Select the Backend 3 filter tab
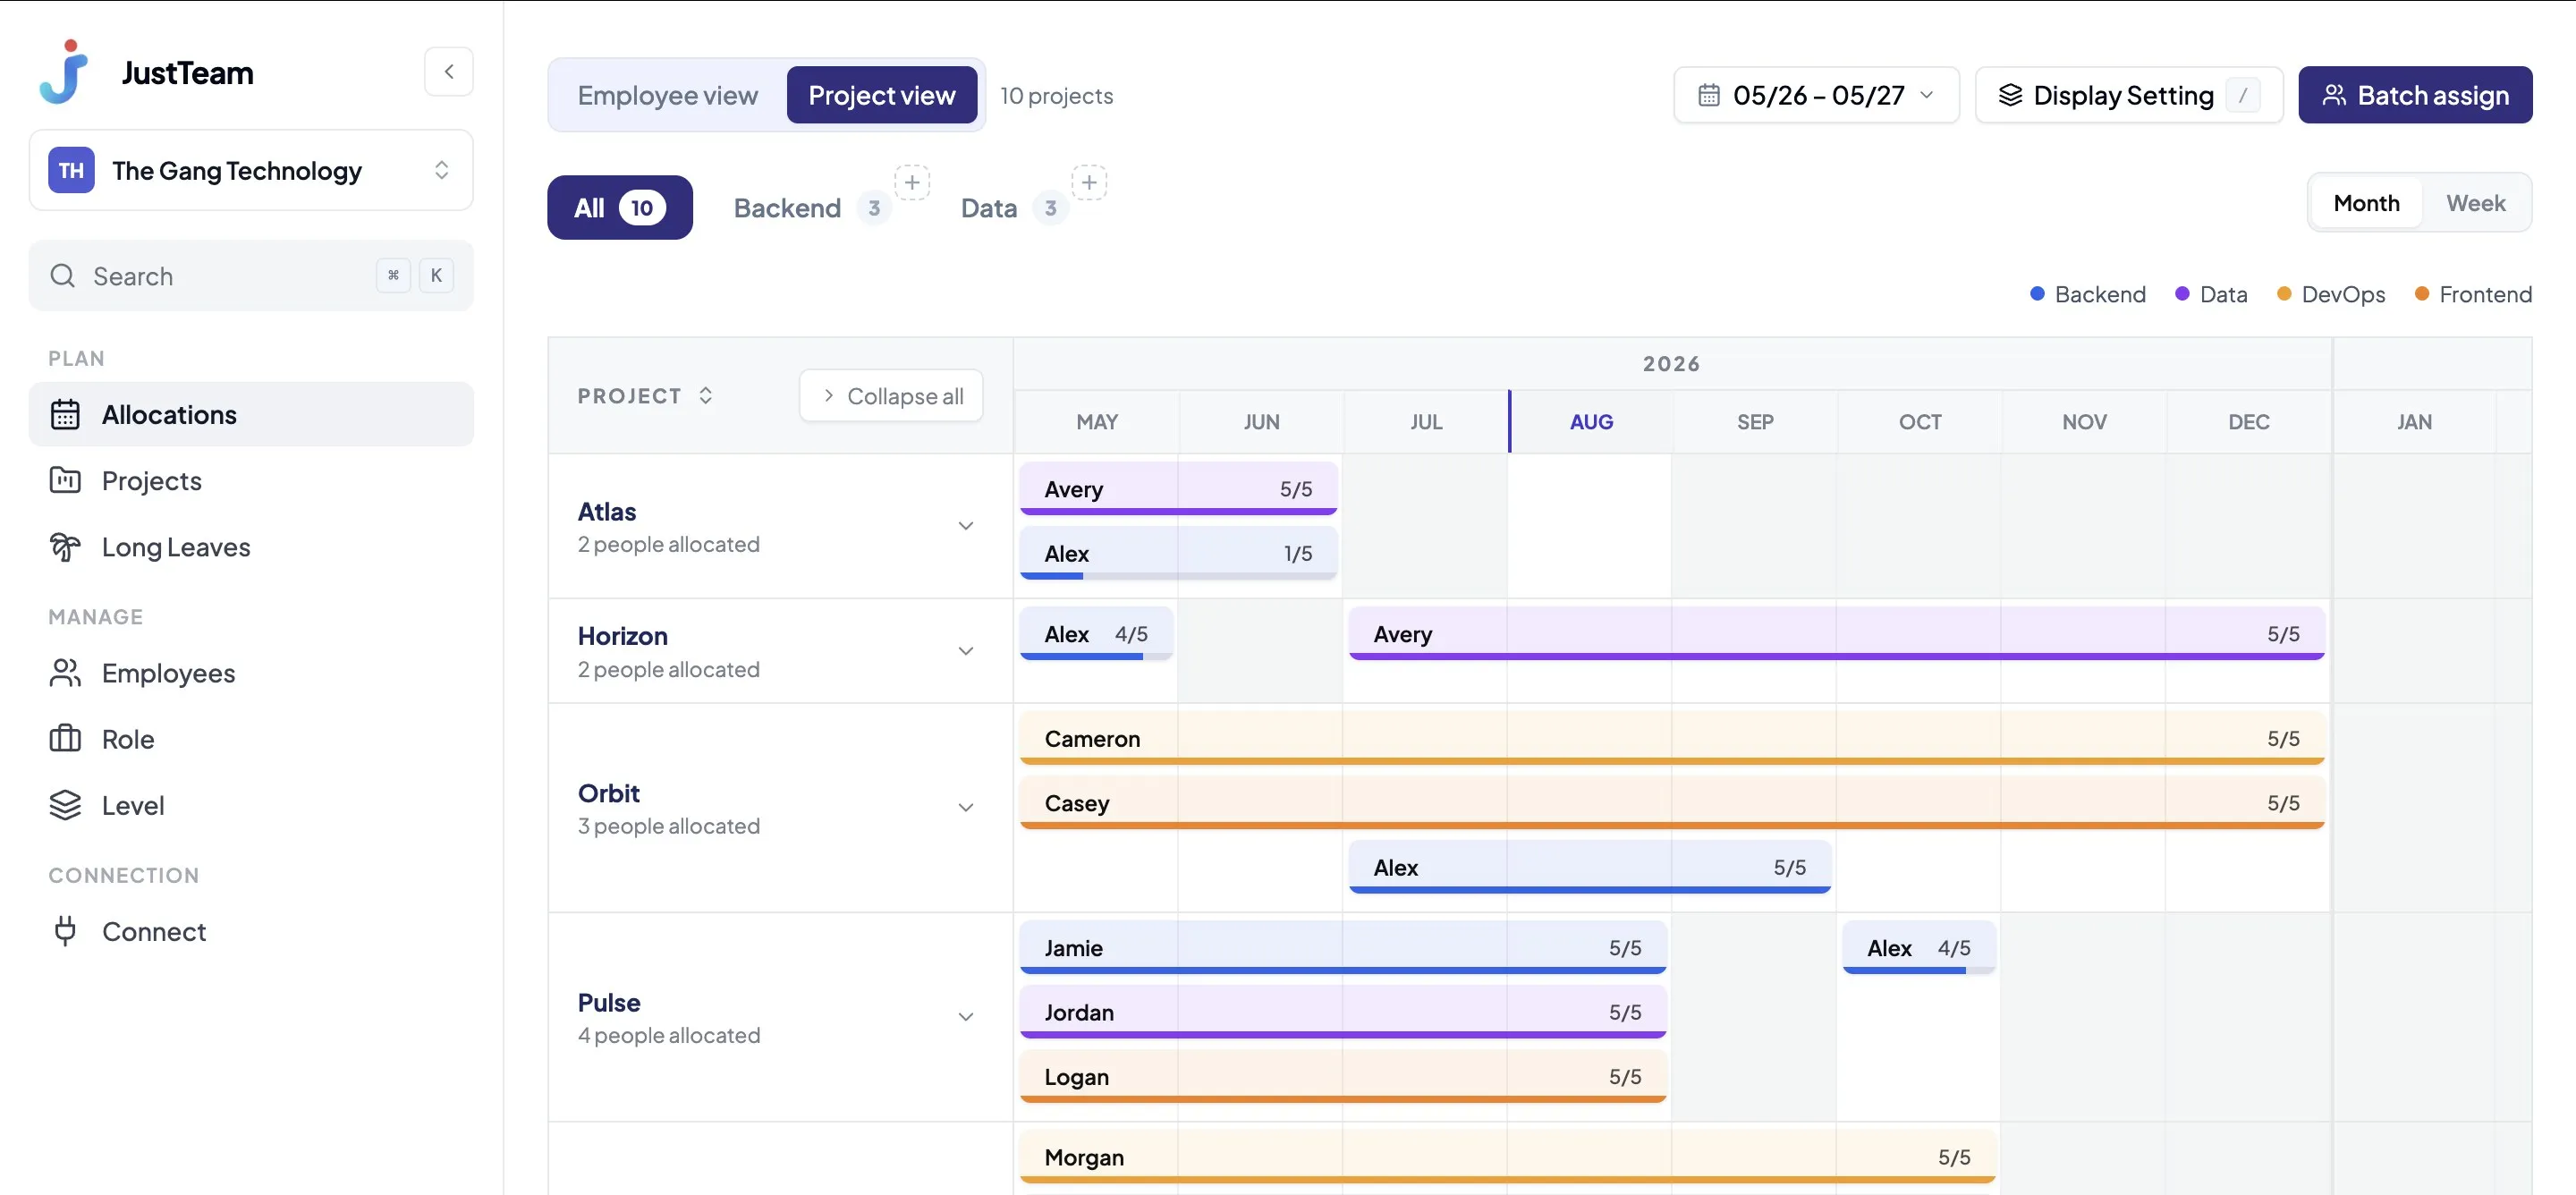Image resolution: width=2576 pixels, height=1195 pixels. (x=811, y=208)
